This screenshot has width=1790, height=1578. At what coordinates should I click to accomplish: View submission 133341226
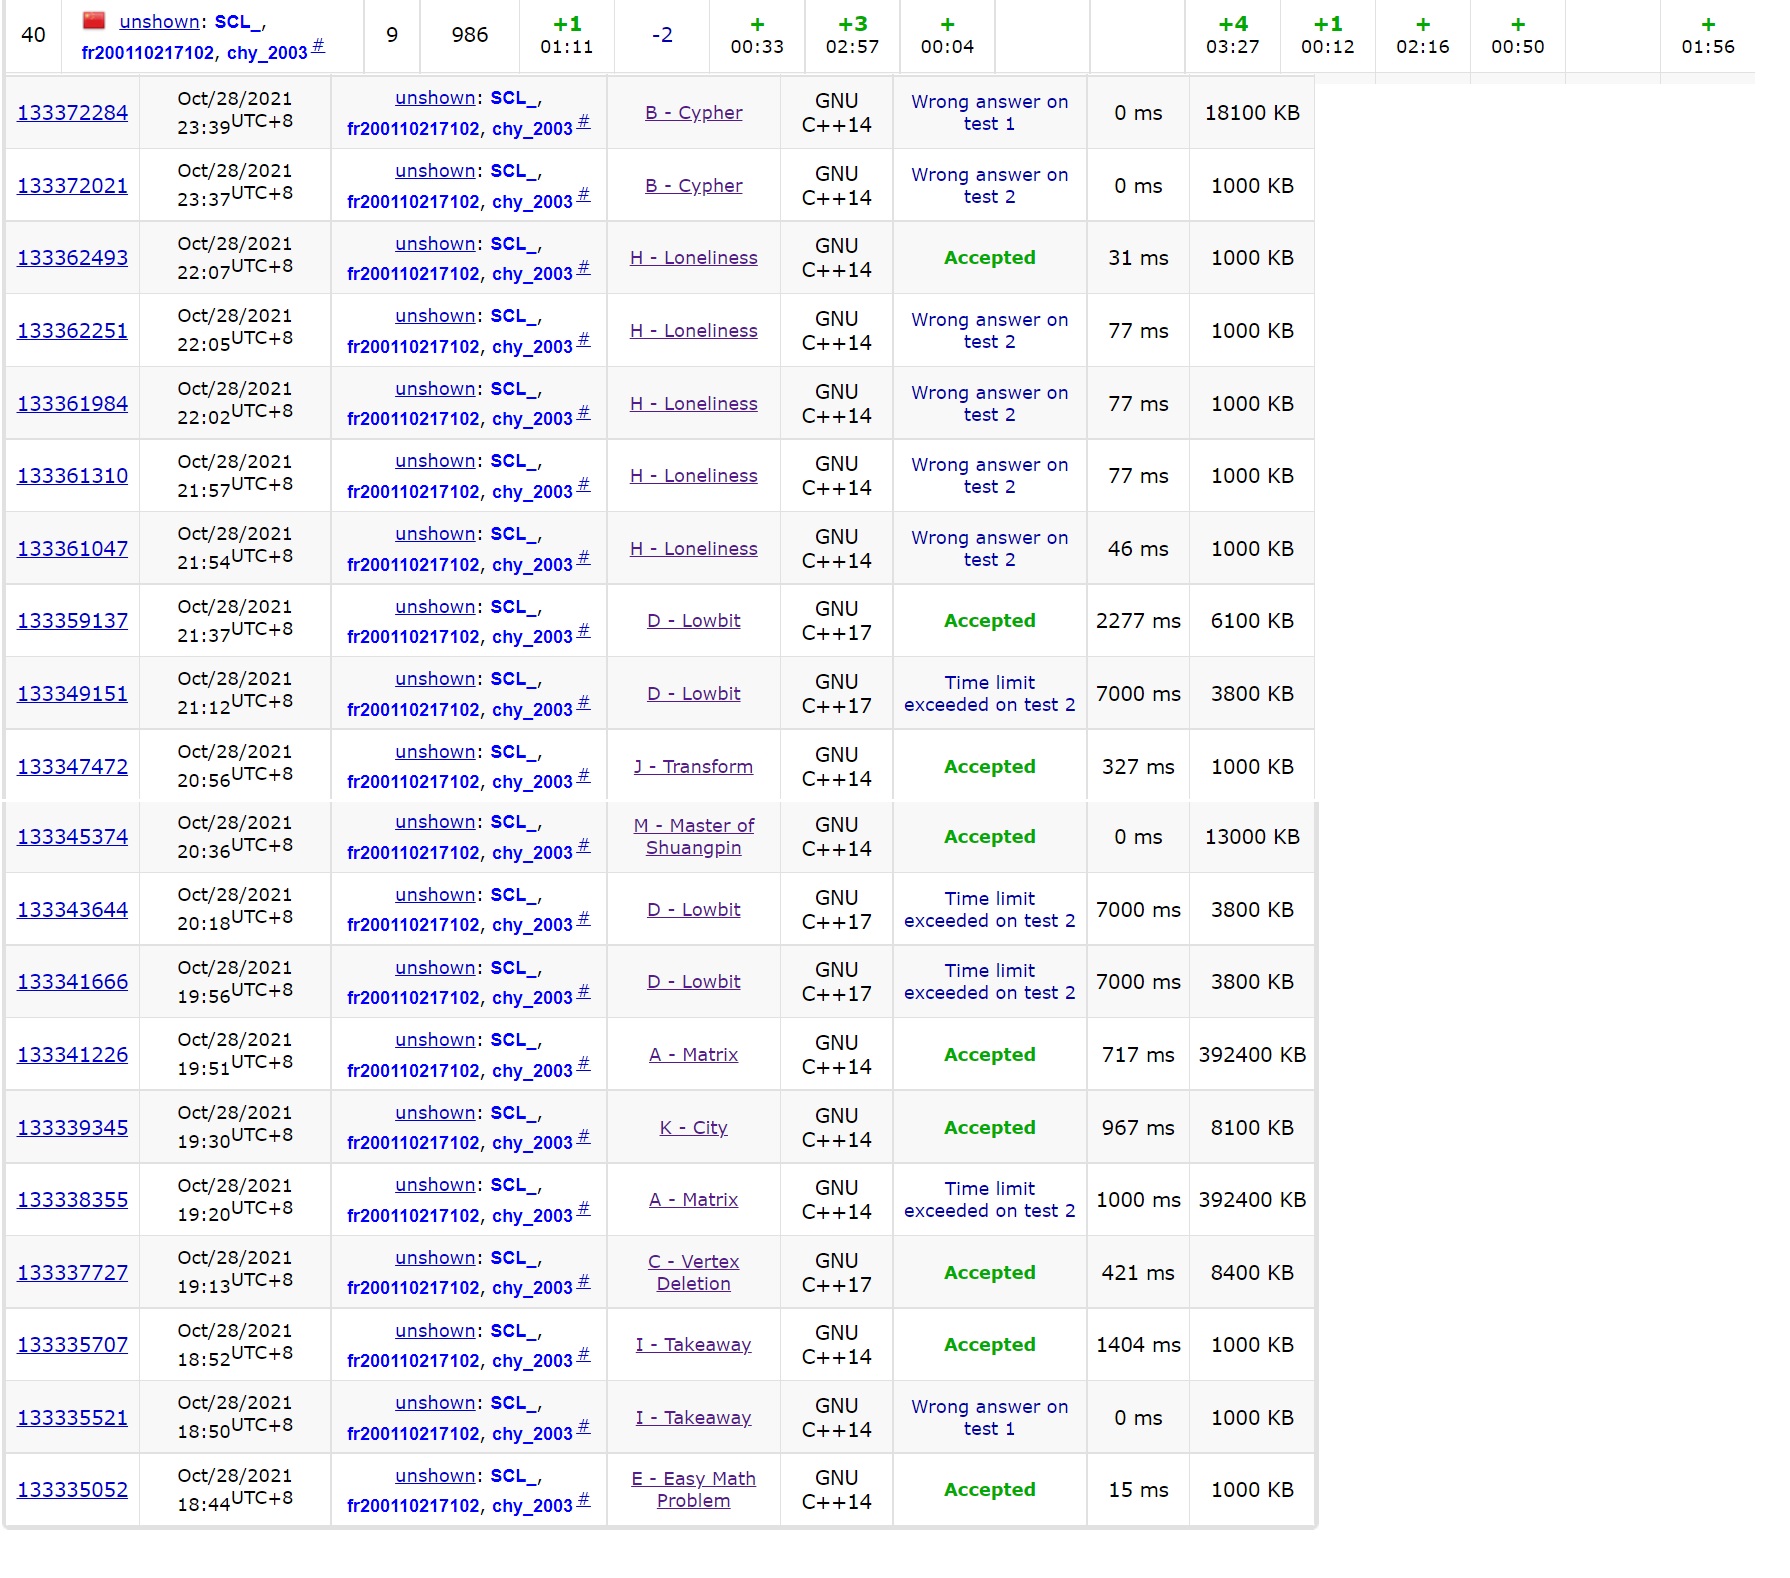pos(72,1055)
